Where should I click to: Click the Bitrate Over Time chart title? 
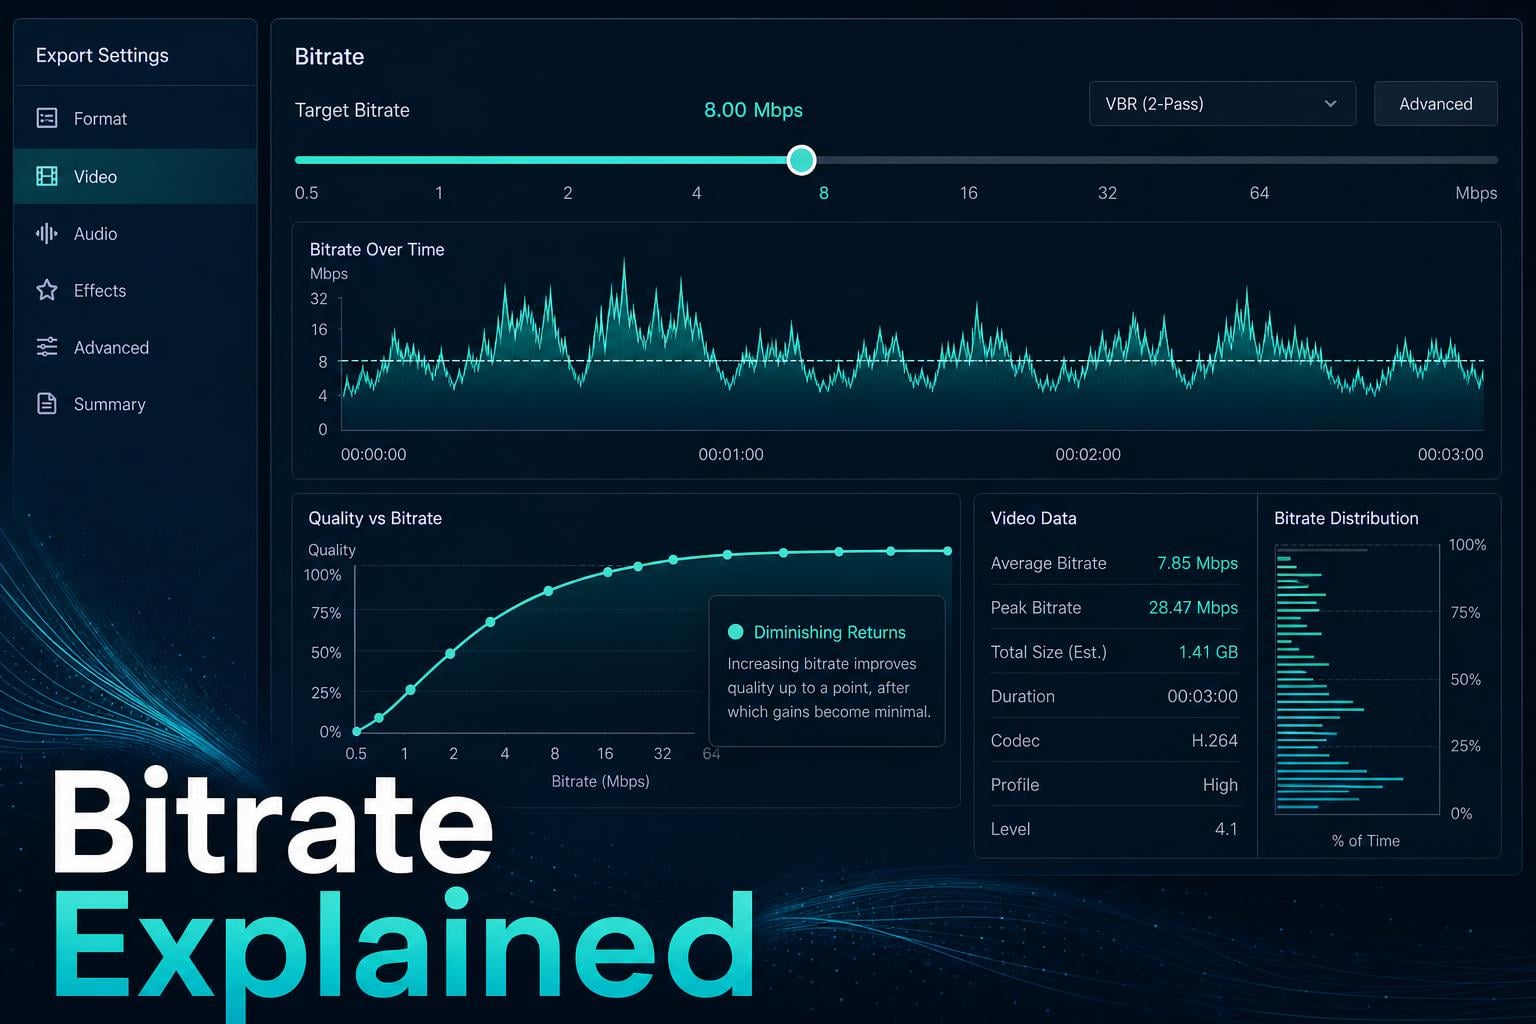click(377, 249)
